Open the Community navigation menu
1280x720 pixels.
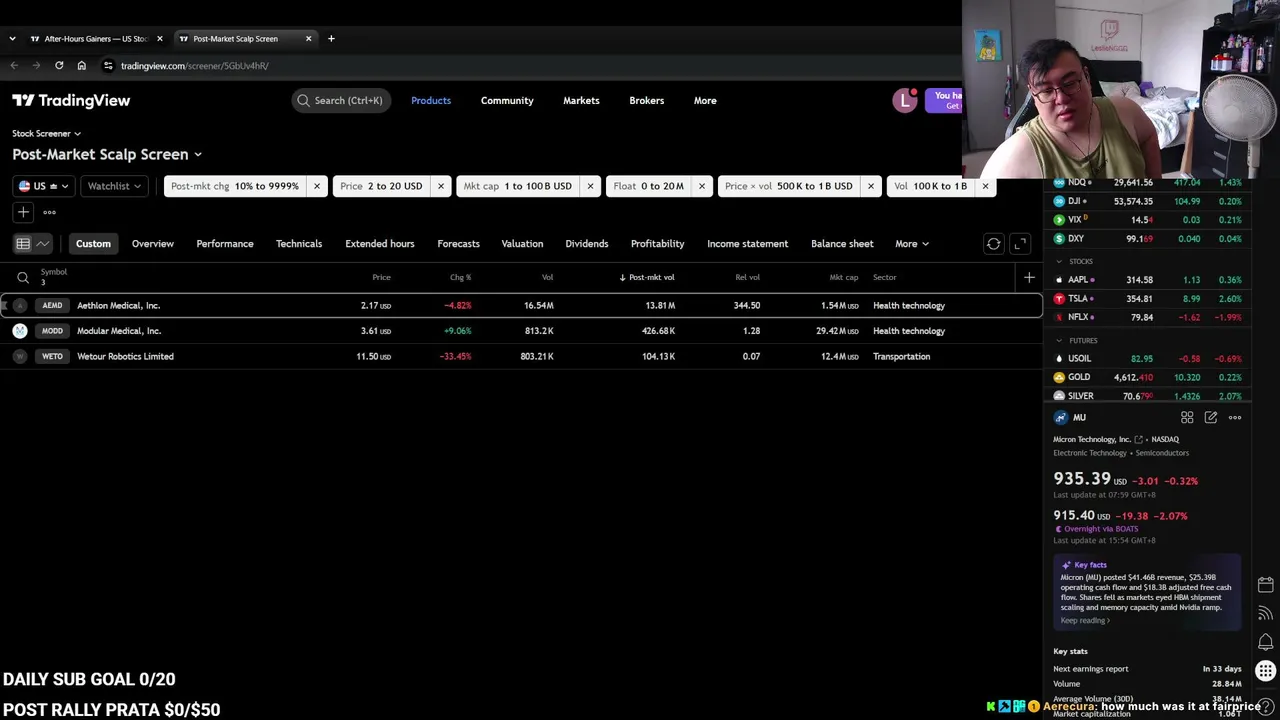(507, 101)
